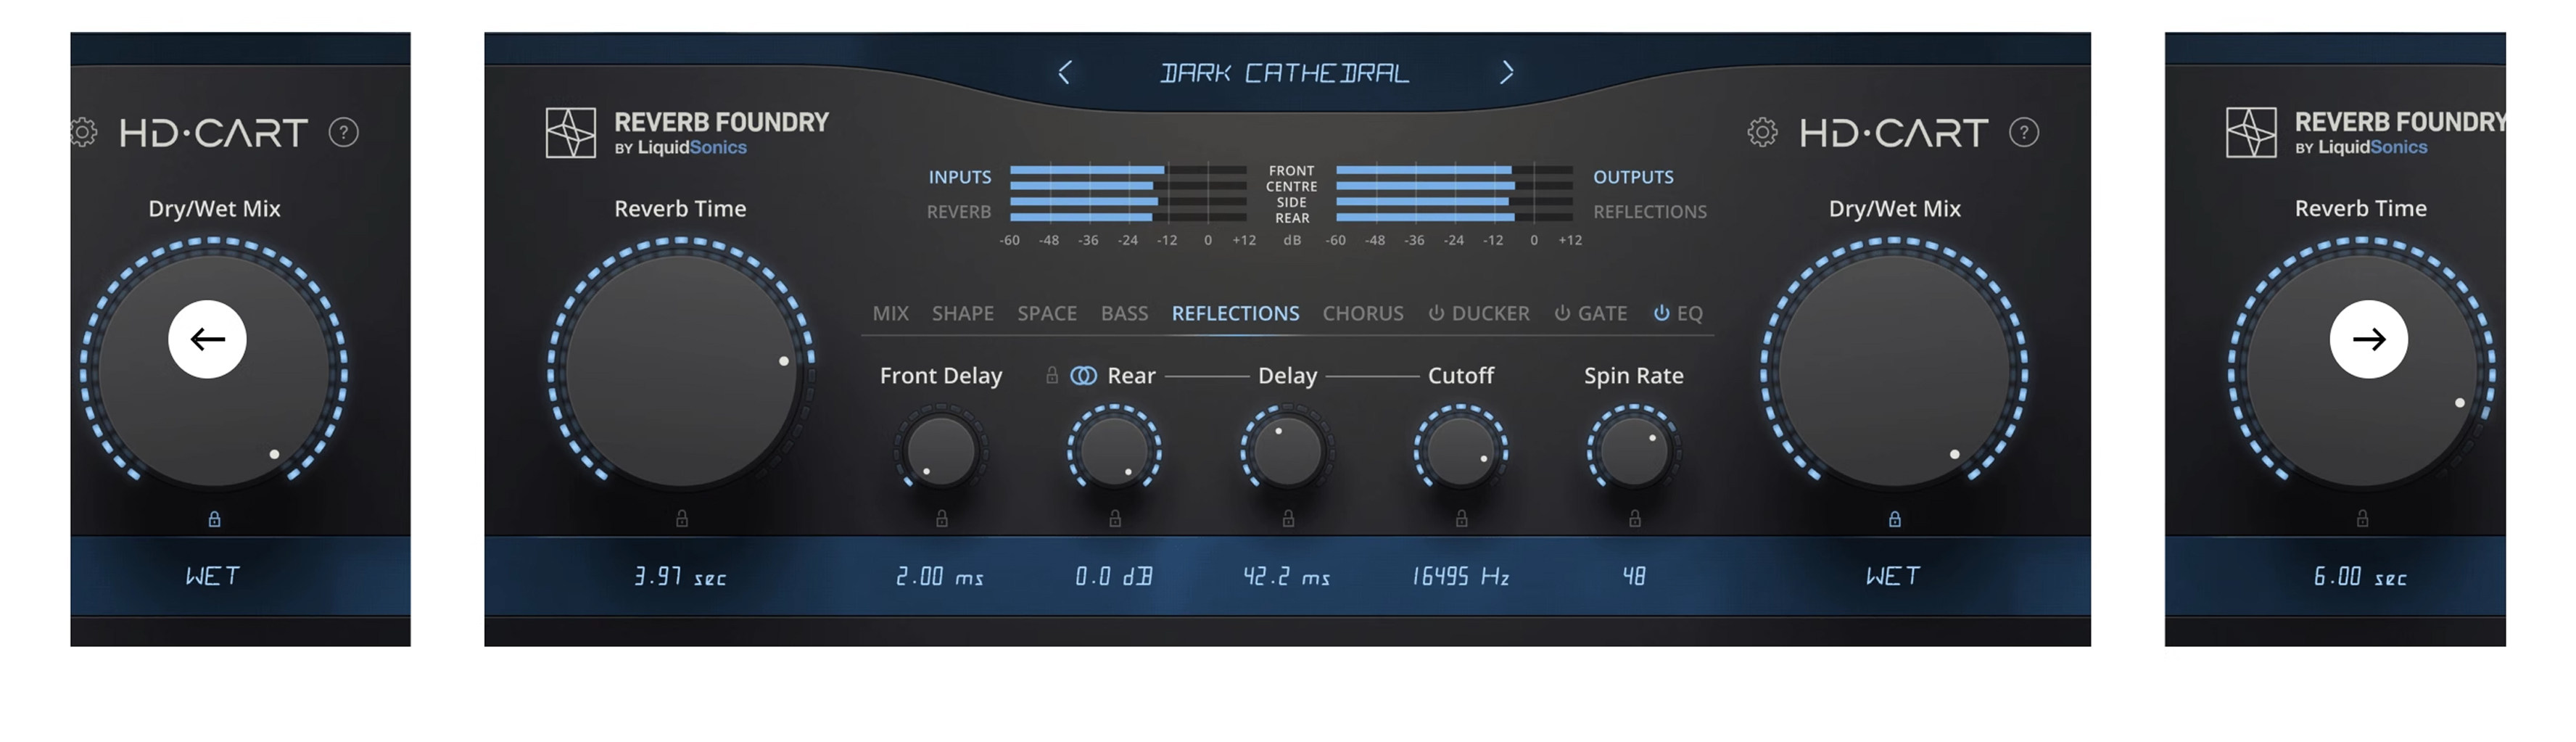
Task: Click the HD·CART logo in the center panel
Action: pos(1893,132)
